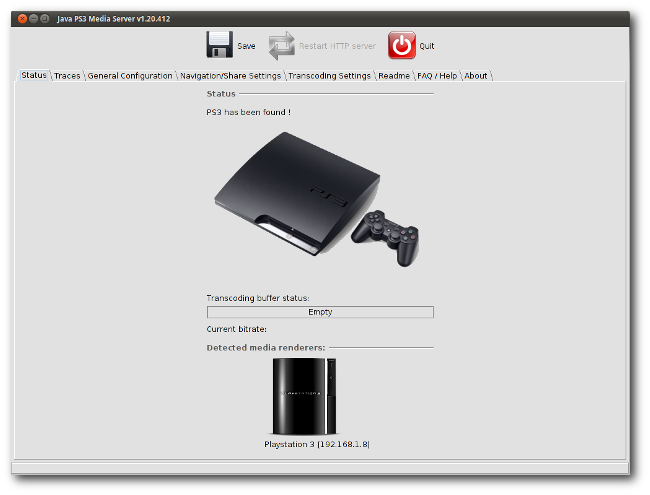Click the 'Current bitrate:' label
This screenshot has width=650, height=495.
[236, 329]
